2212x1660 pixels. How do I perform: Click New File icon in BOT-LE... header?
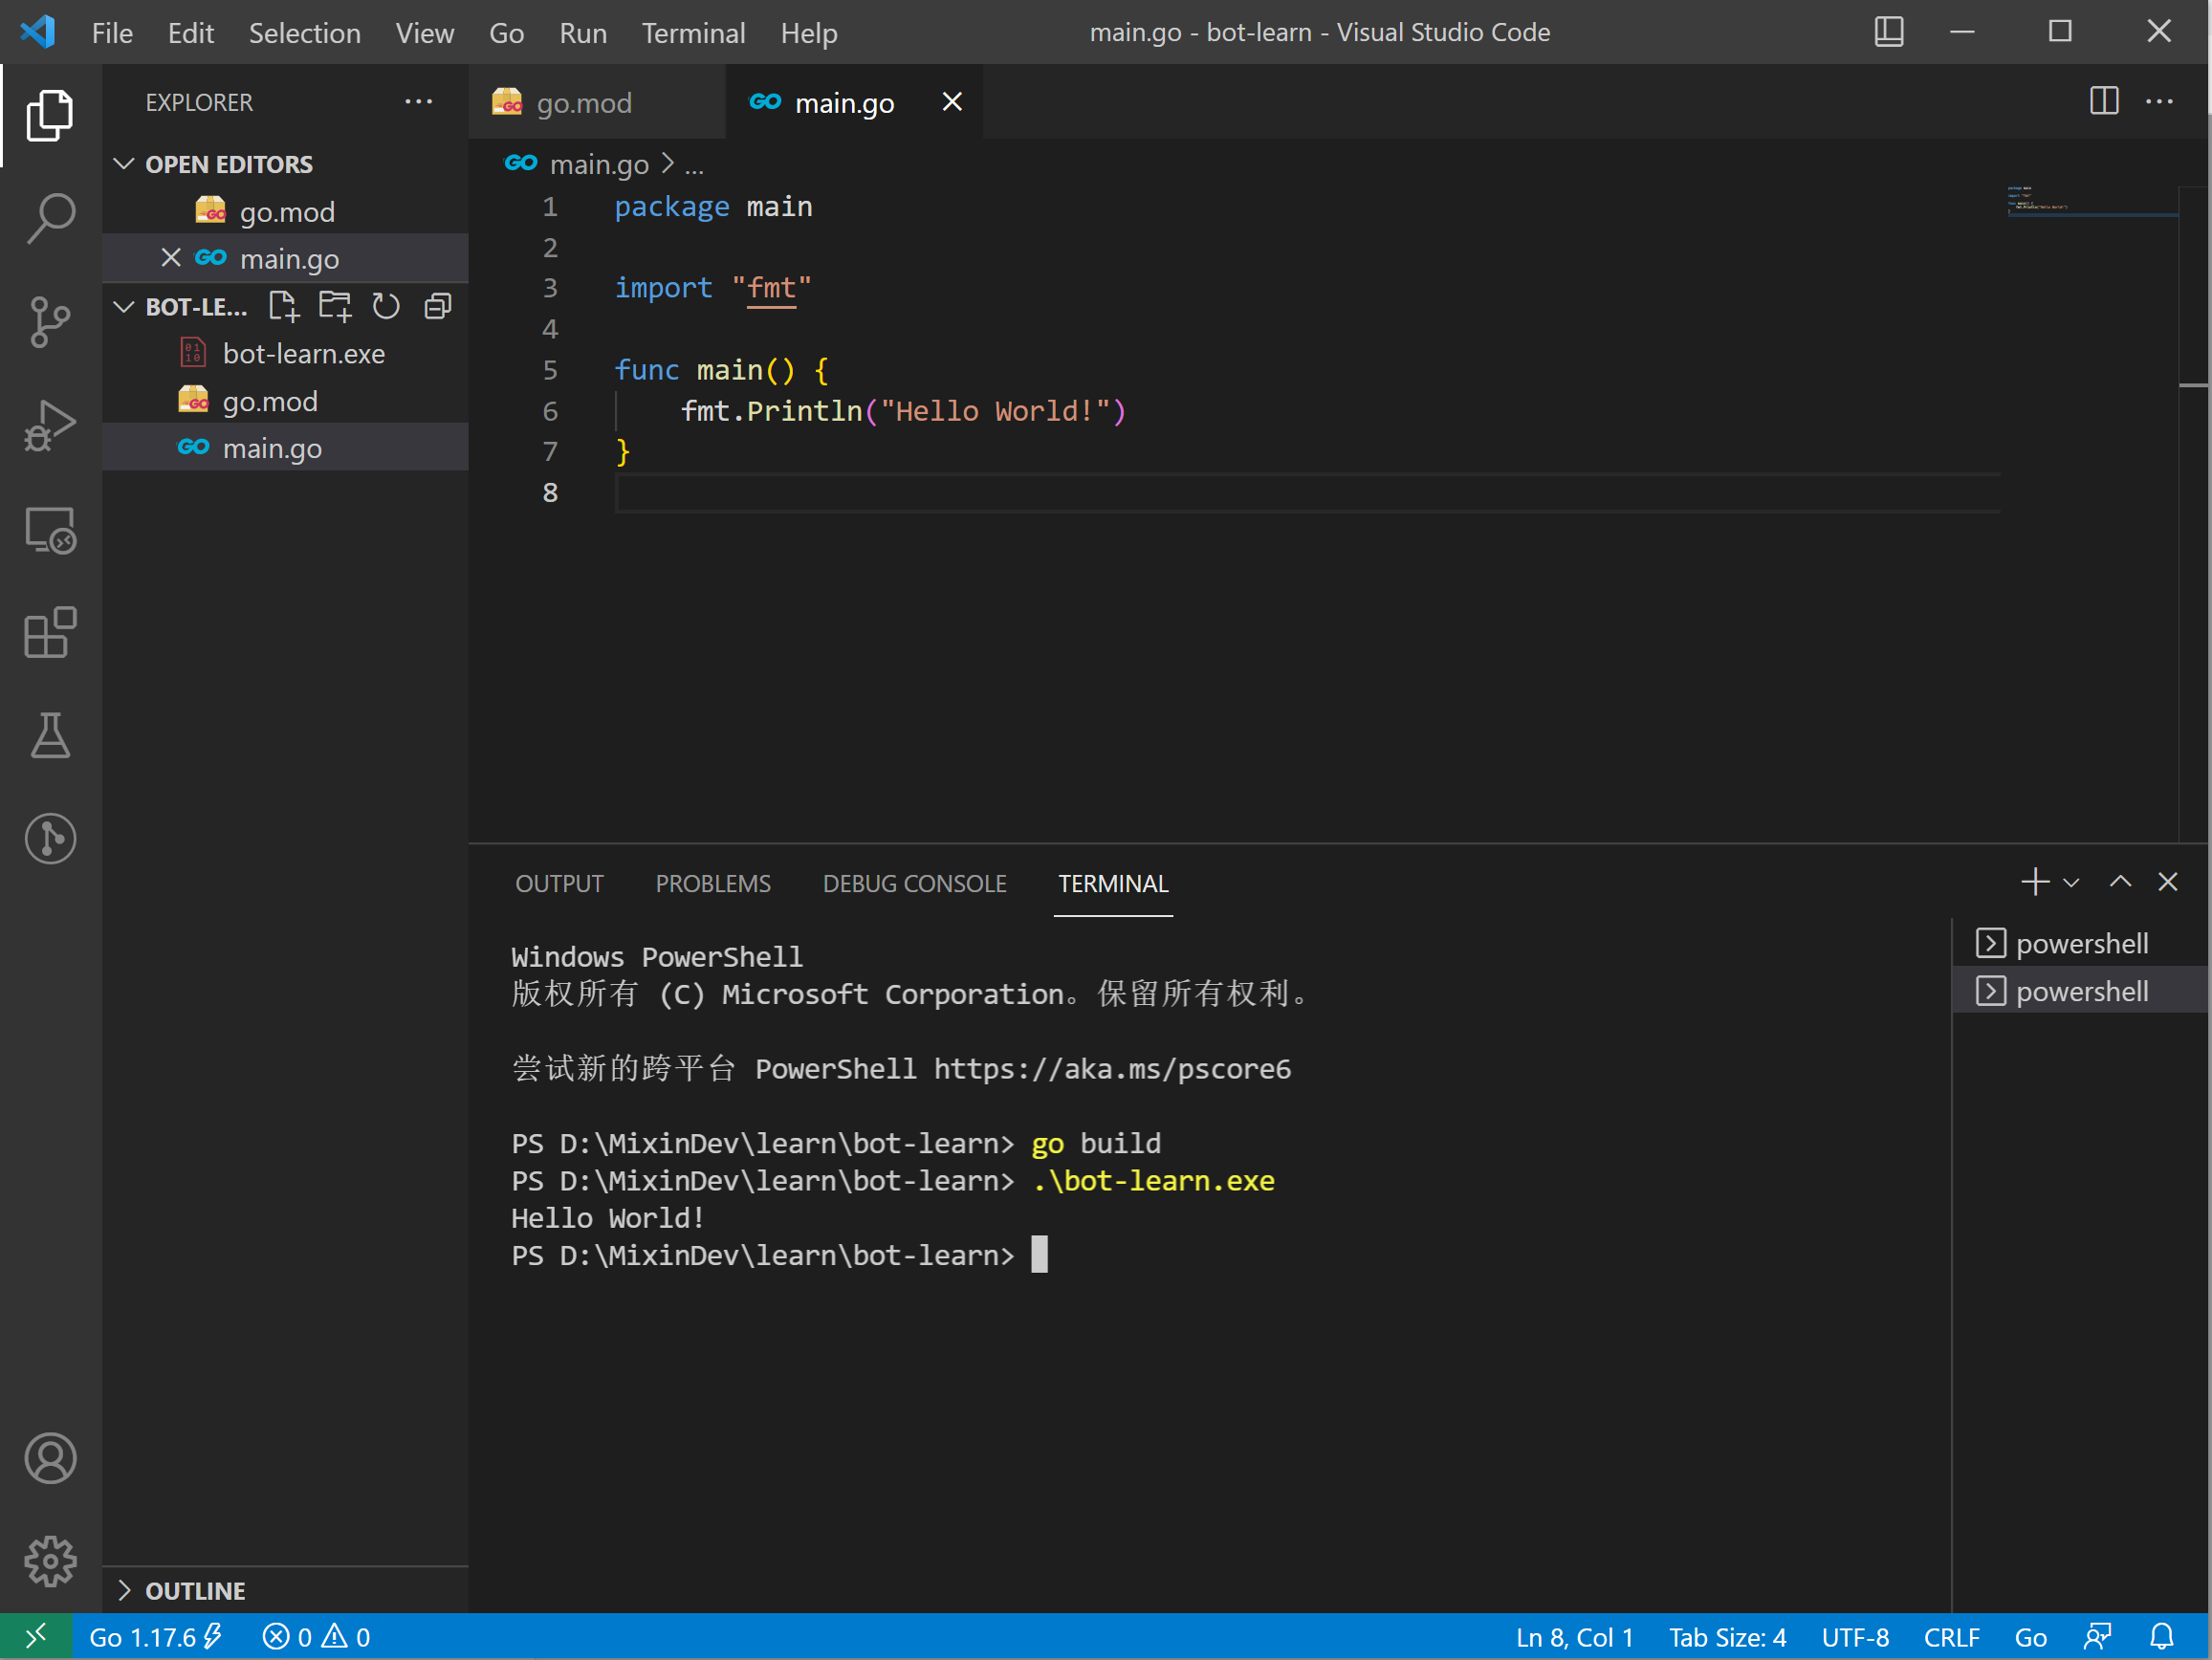(284, 306)
